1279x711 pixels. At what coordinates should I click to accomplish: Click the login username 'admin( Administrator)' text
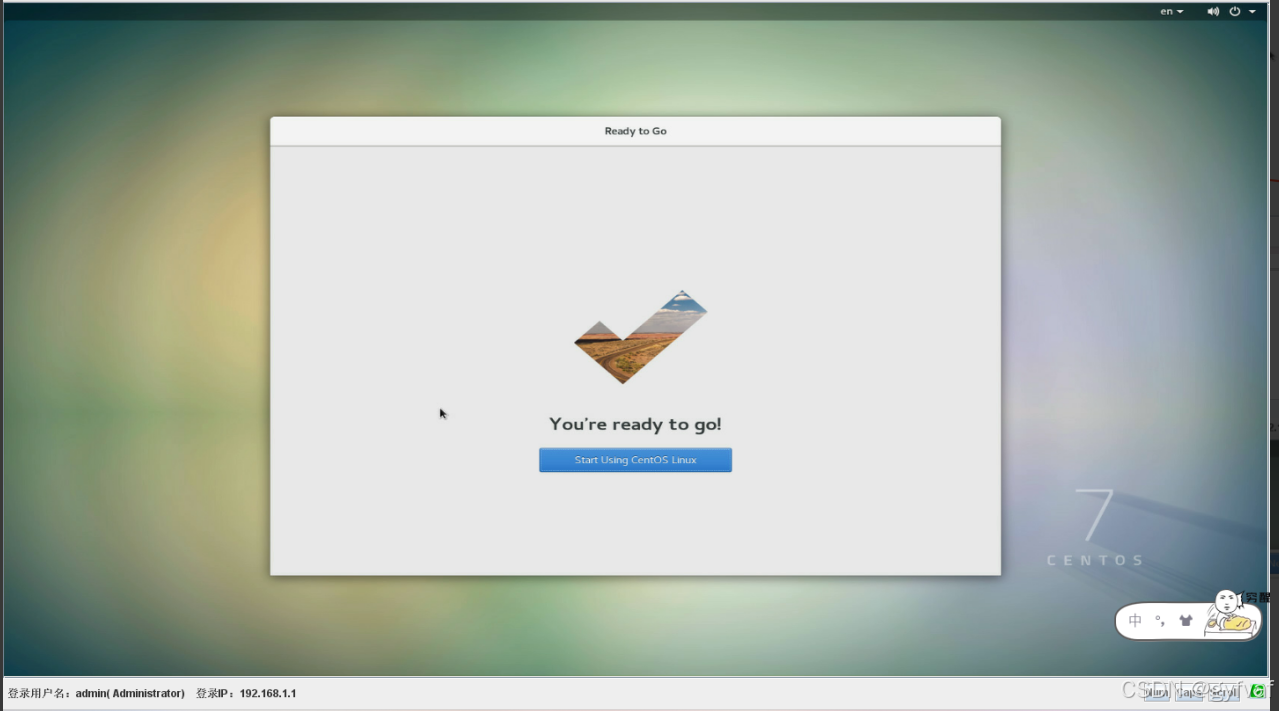click(x=130, y=693)
